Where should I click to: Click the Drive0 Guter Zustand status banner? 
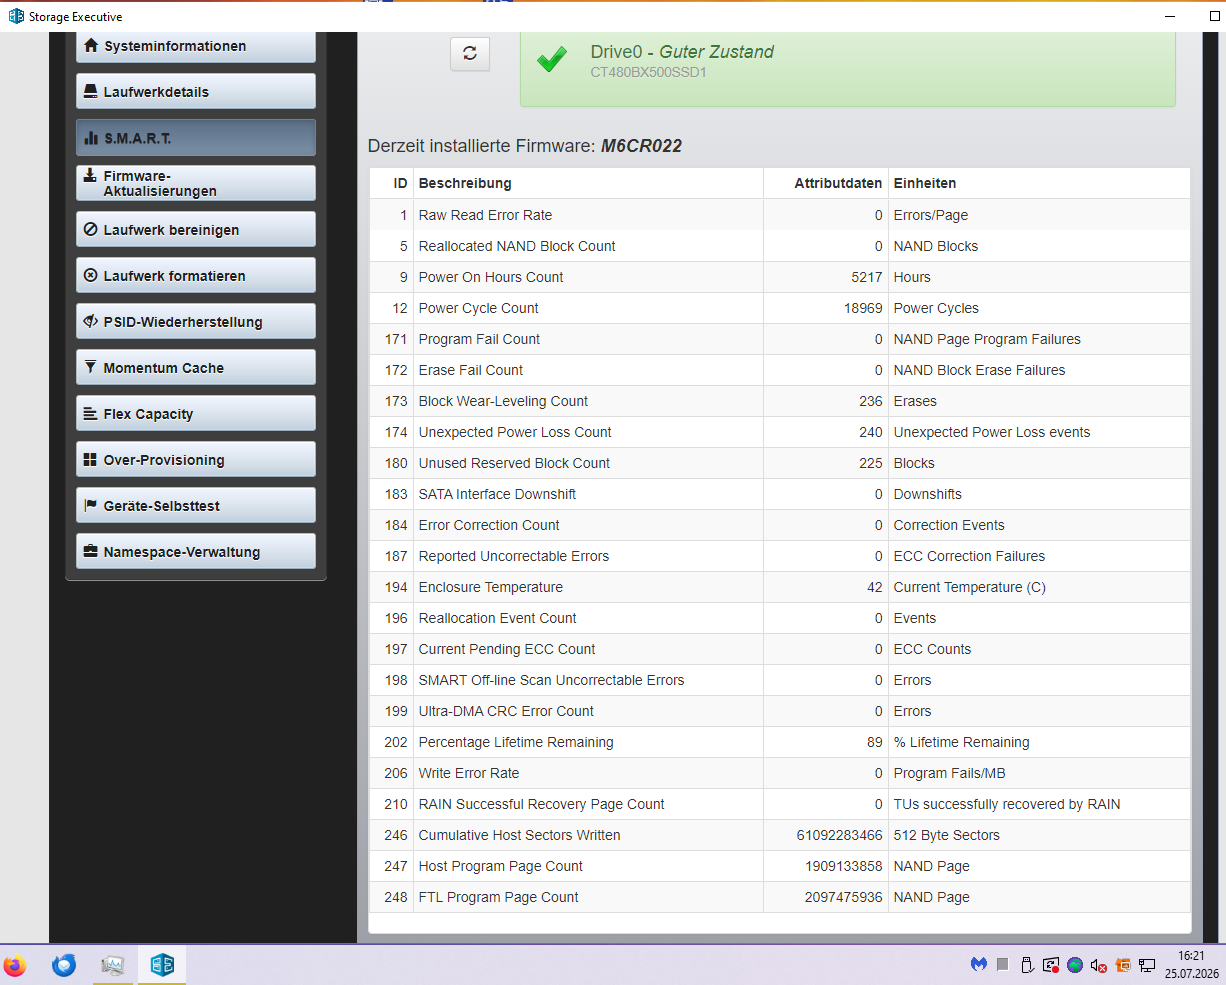pyautogui.click(x=847, y=68)
